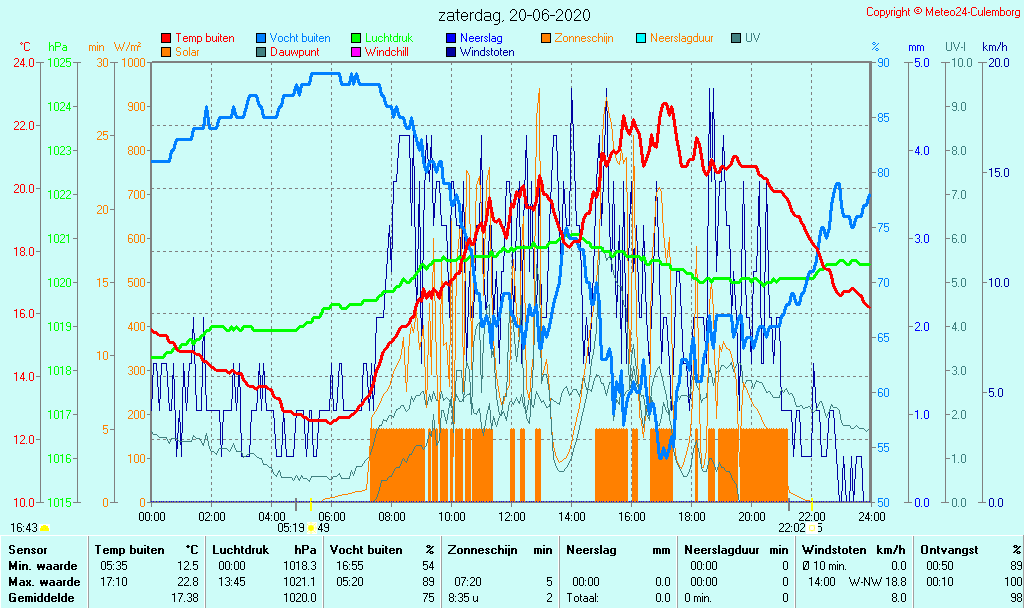The image size is (1026, 608).
Task: Click the orange Solar legend square
Action: click(166, 52)
